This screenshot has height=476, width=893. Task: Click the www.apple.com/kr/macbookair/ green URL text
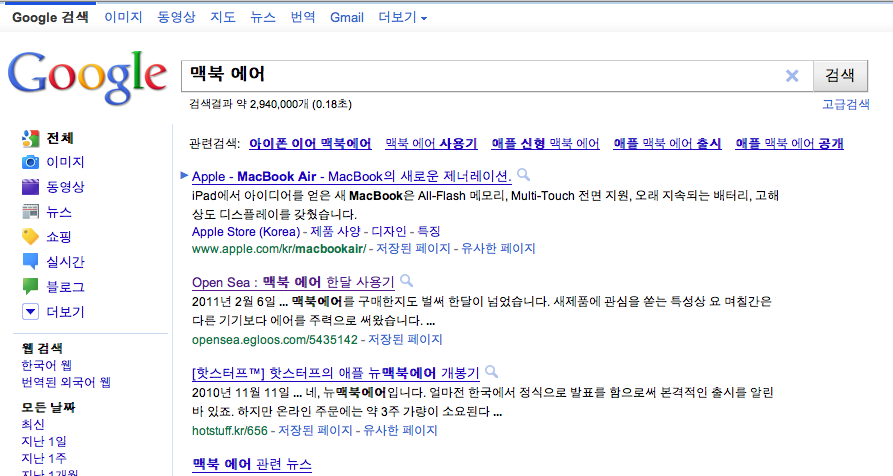coord(279,249)
